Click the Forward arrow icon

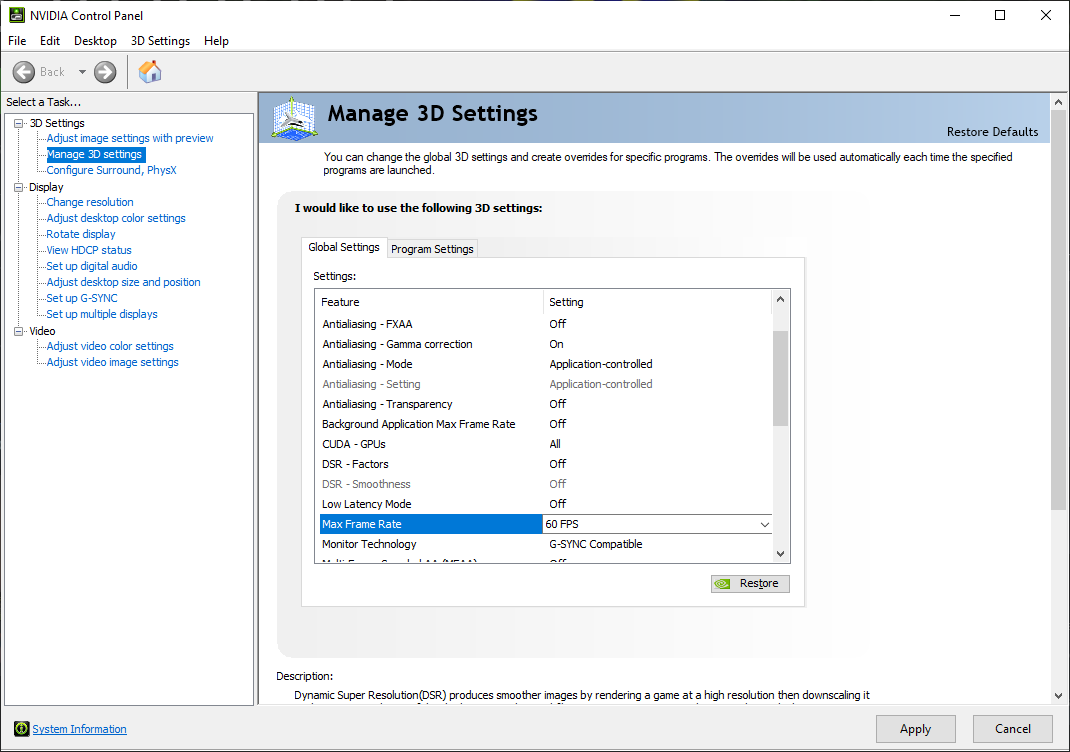point(105,72)
